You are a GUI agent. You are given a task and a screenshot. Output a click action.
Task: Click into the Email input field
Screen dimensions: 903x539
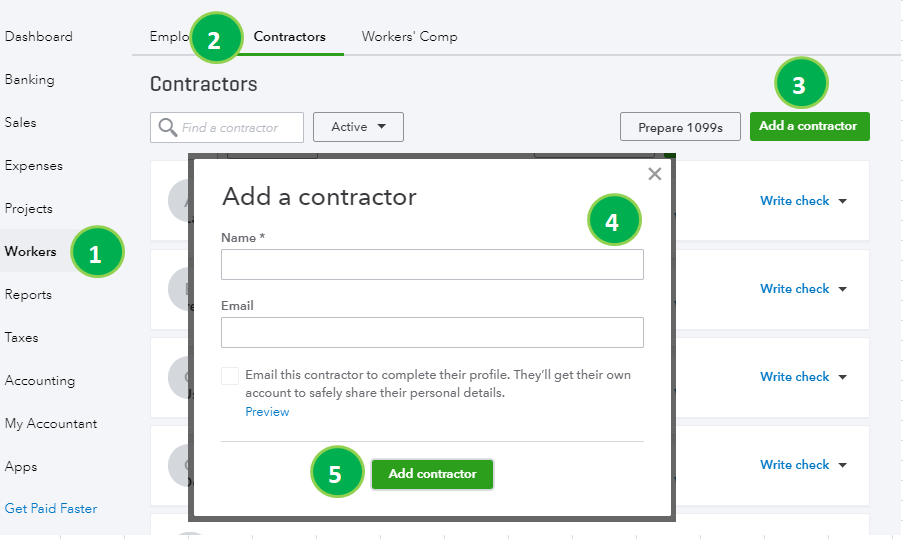432,332
